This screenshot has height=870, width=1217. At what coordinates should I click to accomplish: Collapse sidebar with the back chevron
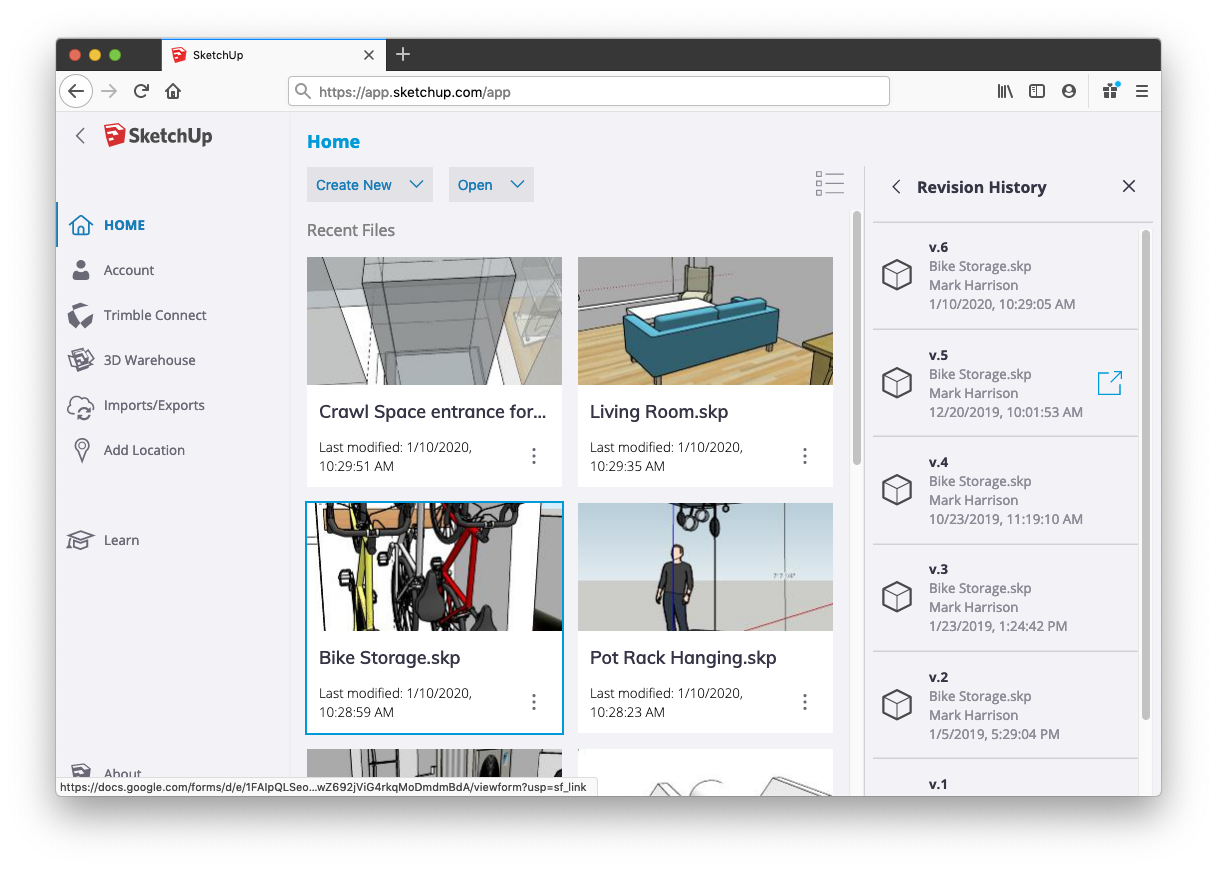pyautogui.click(x=81, y=136)
